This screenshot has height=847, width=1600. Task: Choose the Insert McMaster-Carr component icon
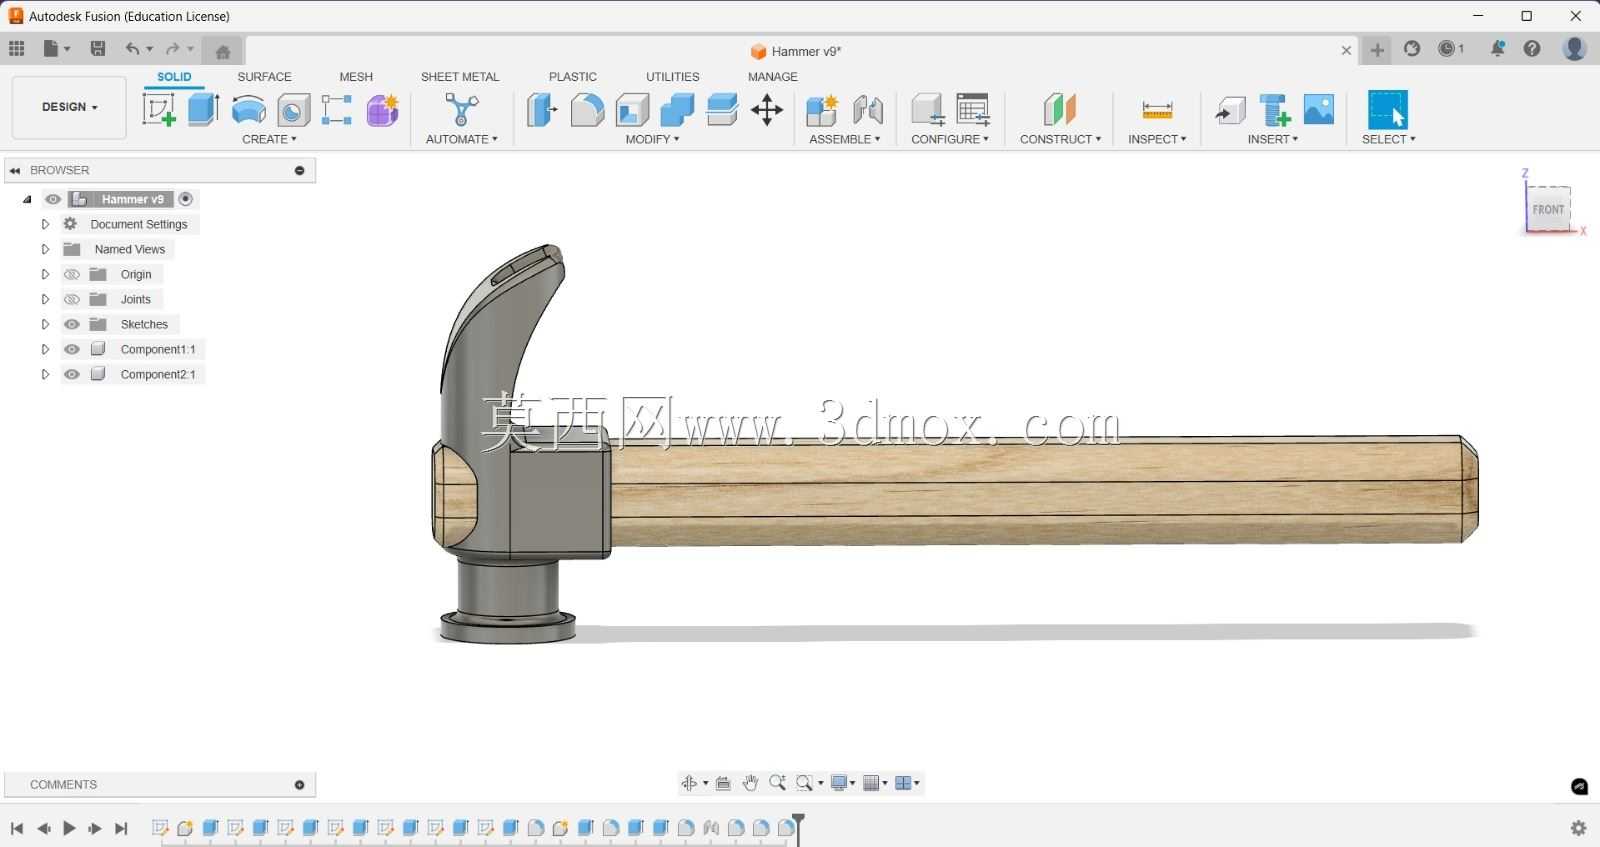[x=1275, y=109]
